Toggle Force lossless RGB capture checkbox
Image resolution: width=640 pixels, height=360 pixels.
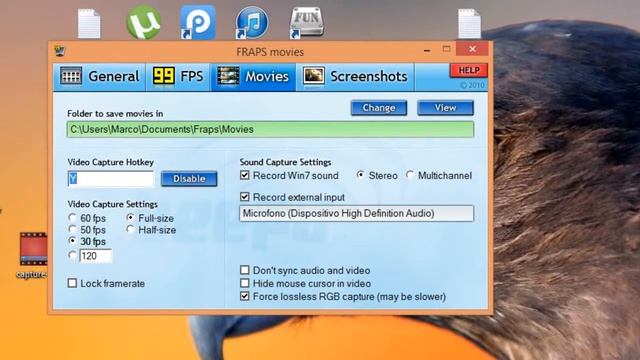point(244,296)
